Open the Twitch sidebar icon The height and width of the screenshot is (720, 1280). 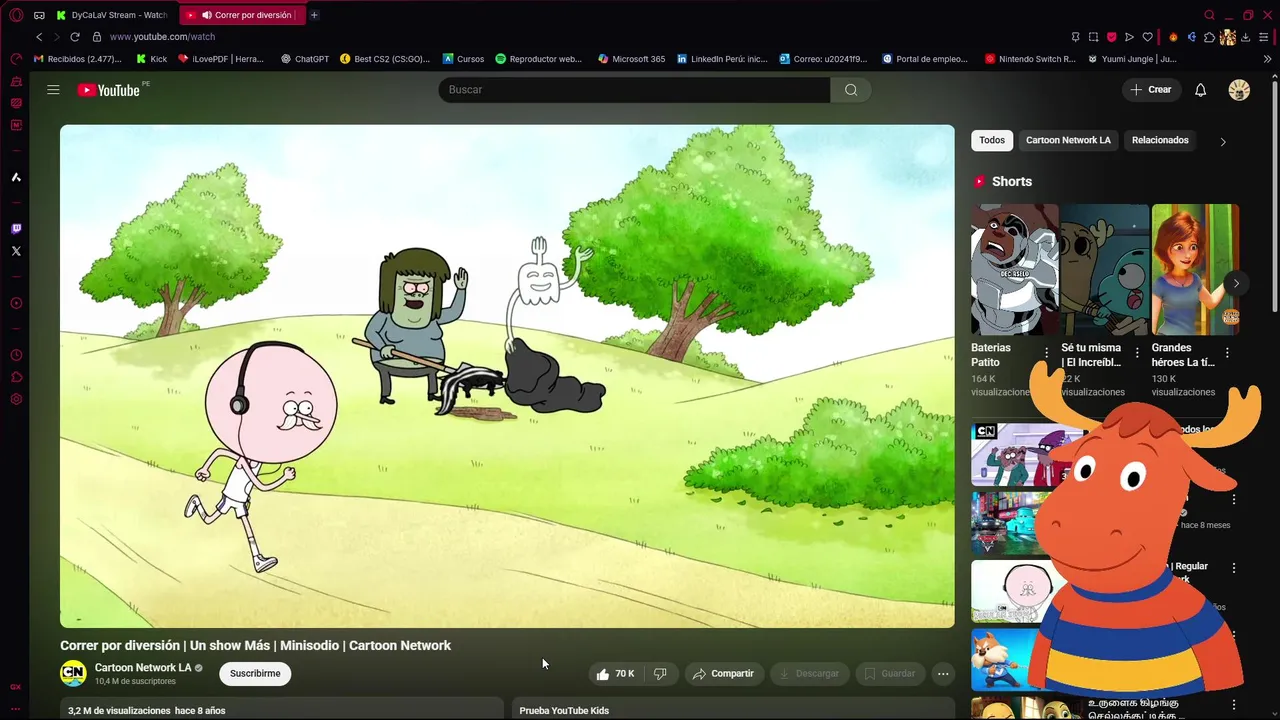point(16,229)
